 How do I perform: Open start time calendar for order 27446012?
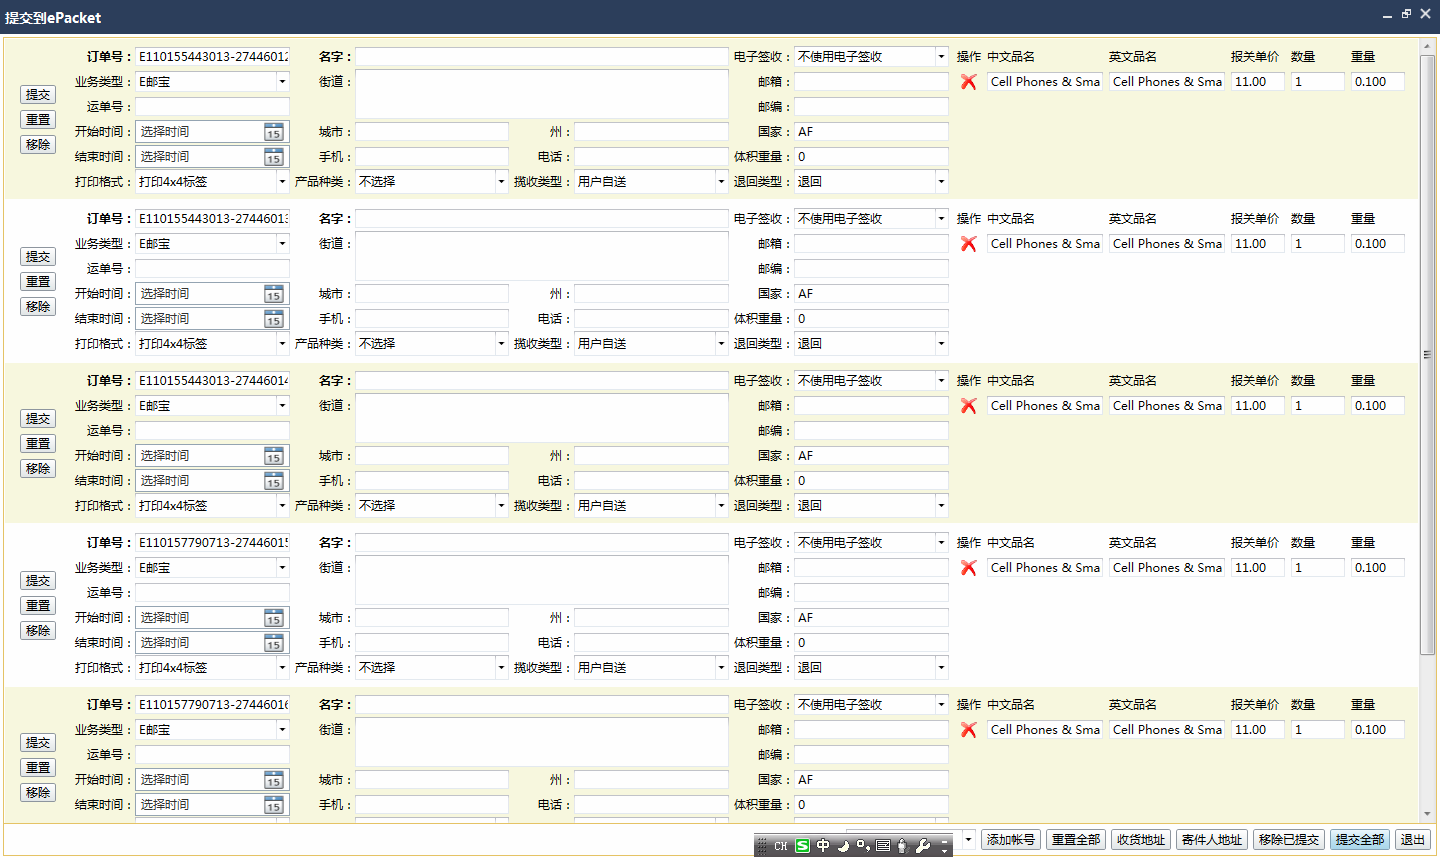click(x=273, y=132)
